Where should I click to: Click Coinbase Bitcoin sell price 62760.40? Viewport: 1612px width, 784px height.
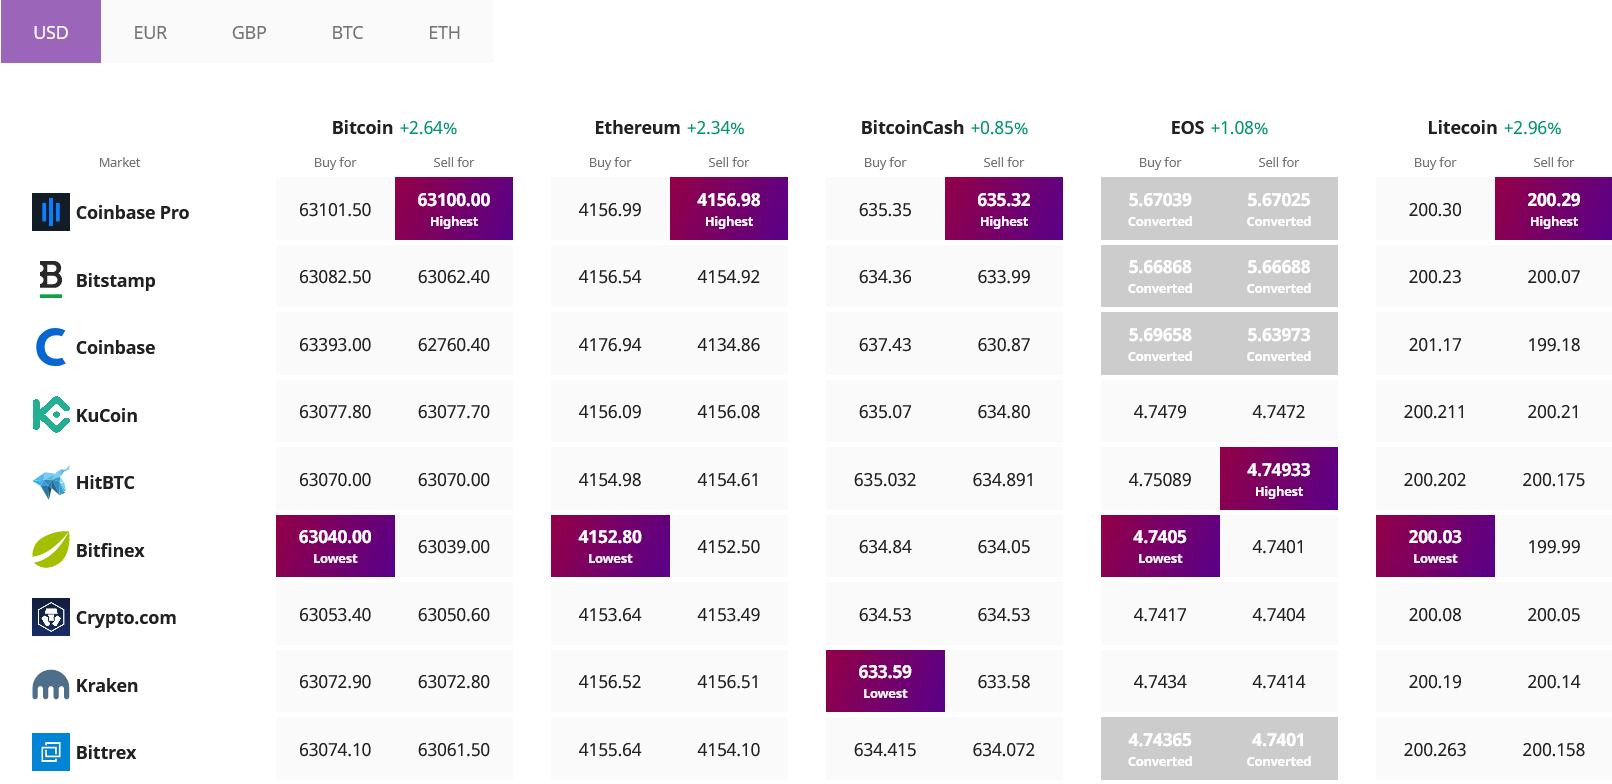pos(454,344)
